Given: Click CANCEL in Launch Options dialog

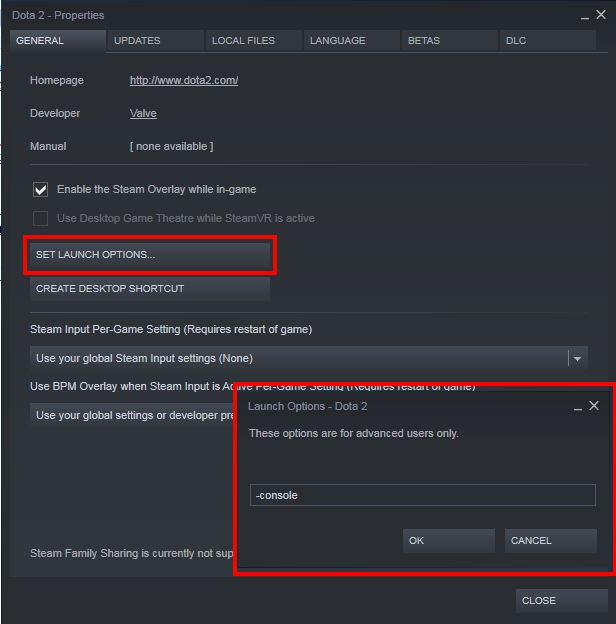Looking at the screenshot, I should click(x=551, y=541).
